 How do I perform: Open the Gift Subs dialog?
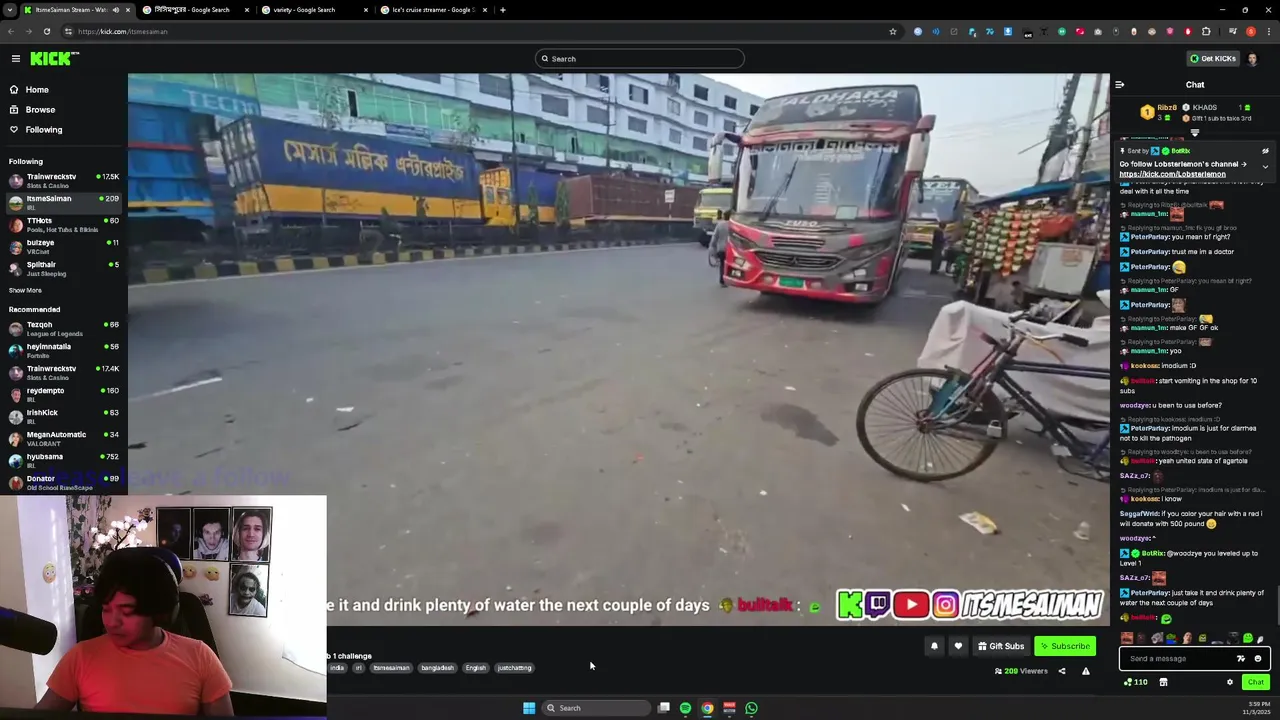pyautogui.click(x=1001, y=646)
